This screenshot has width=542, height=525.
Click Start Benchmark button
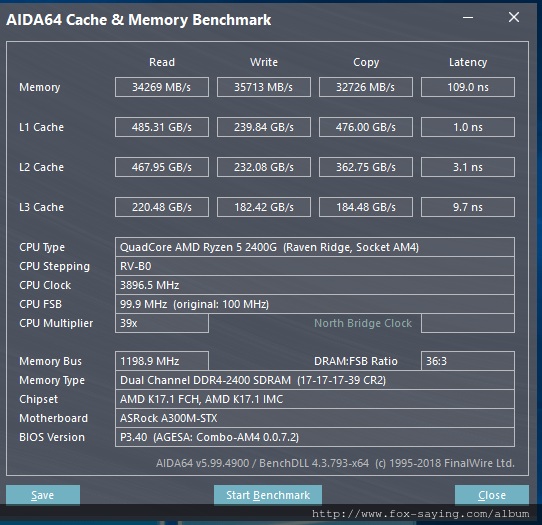pos(268,495)
